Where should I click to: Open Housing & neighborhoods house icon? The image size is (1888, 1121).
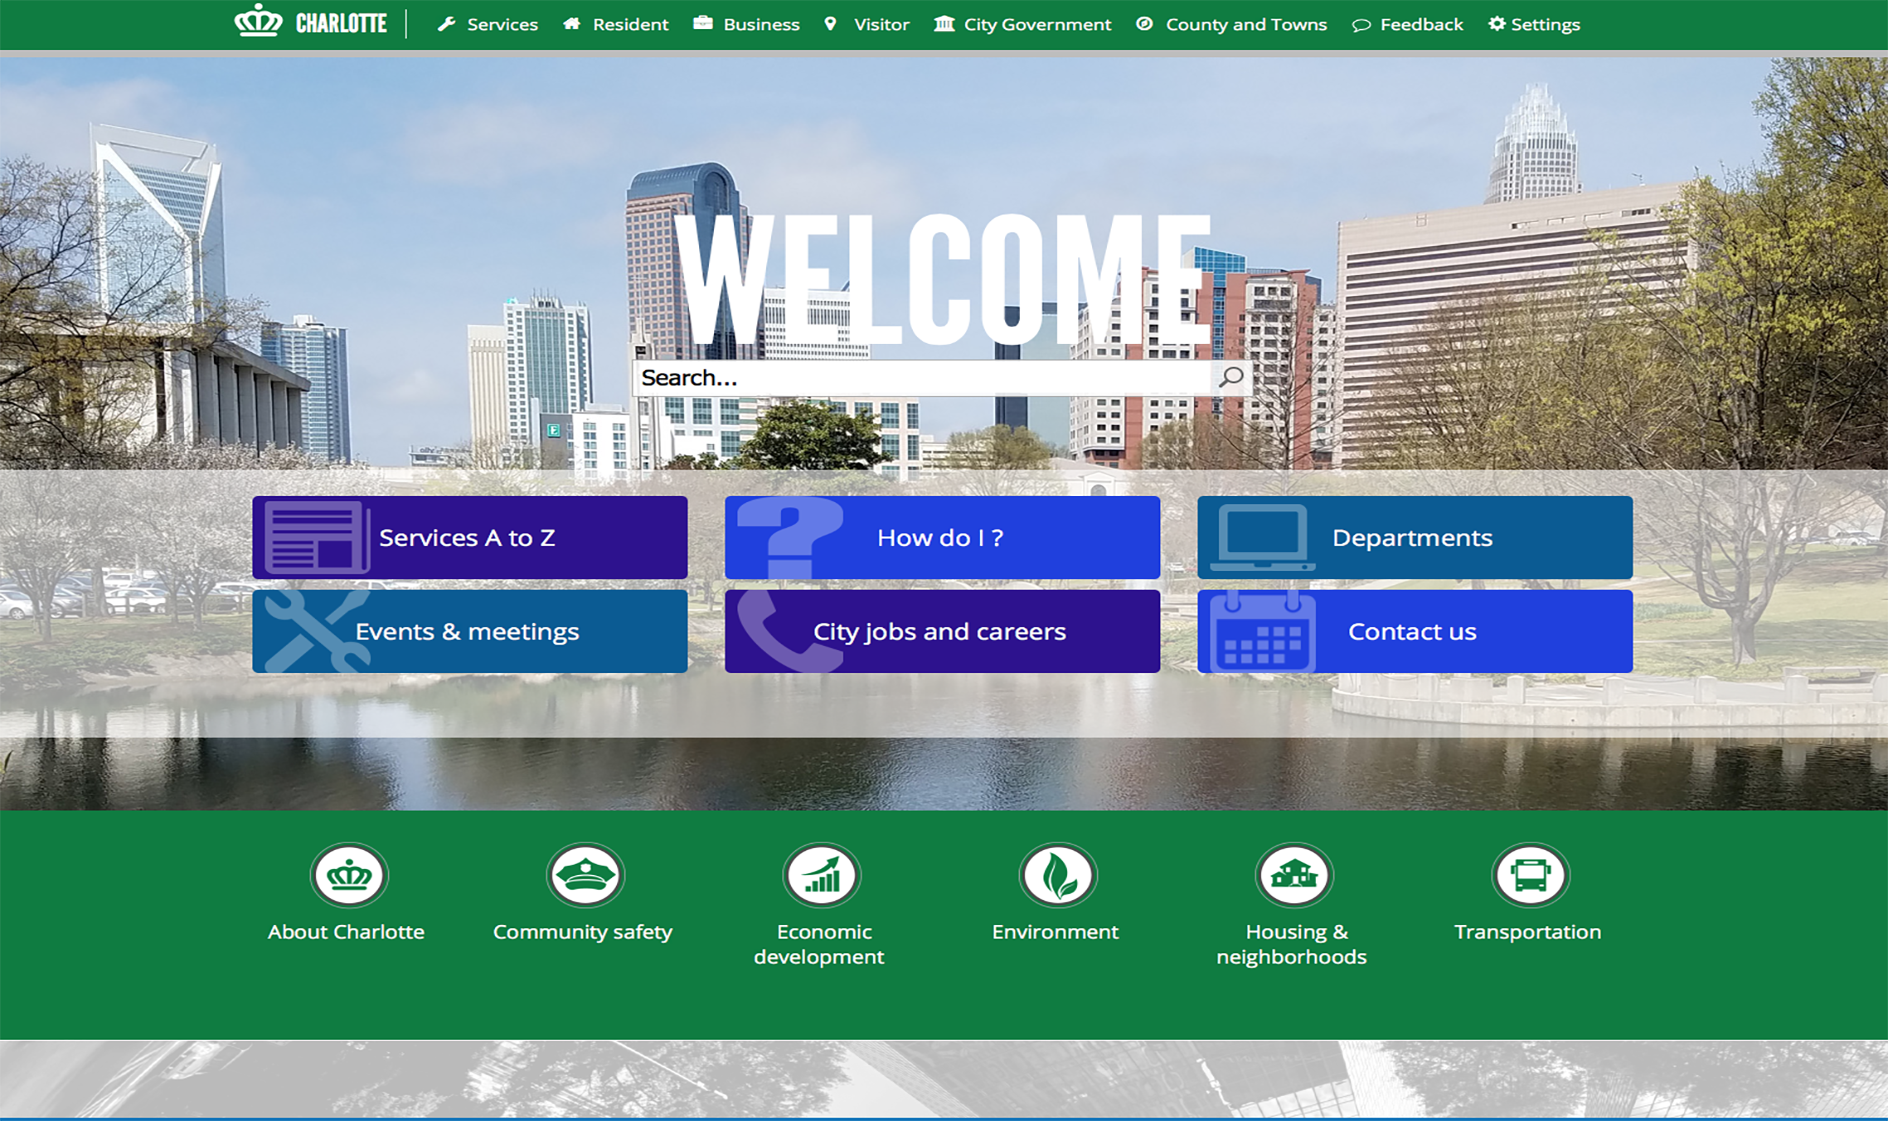click(1293, 876)
